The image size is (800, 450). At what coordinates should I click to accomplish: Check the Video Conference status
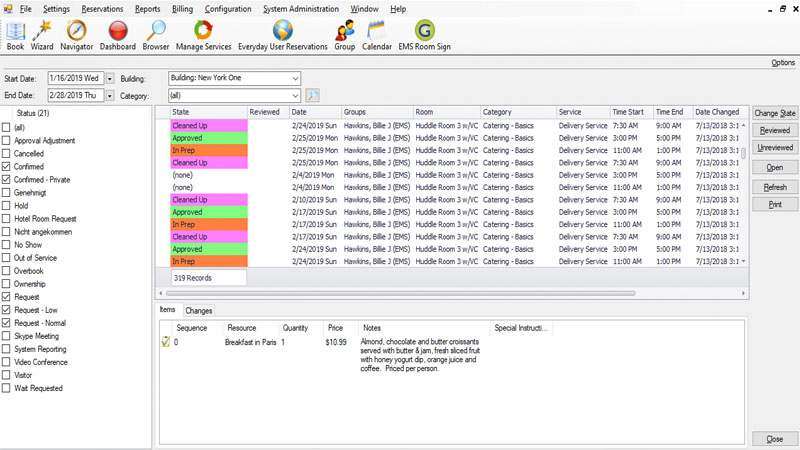coord(6,362)
